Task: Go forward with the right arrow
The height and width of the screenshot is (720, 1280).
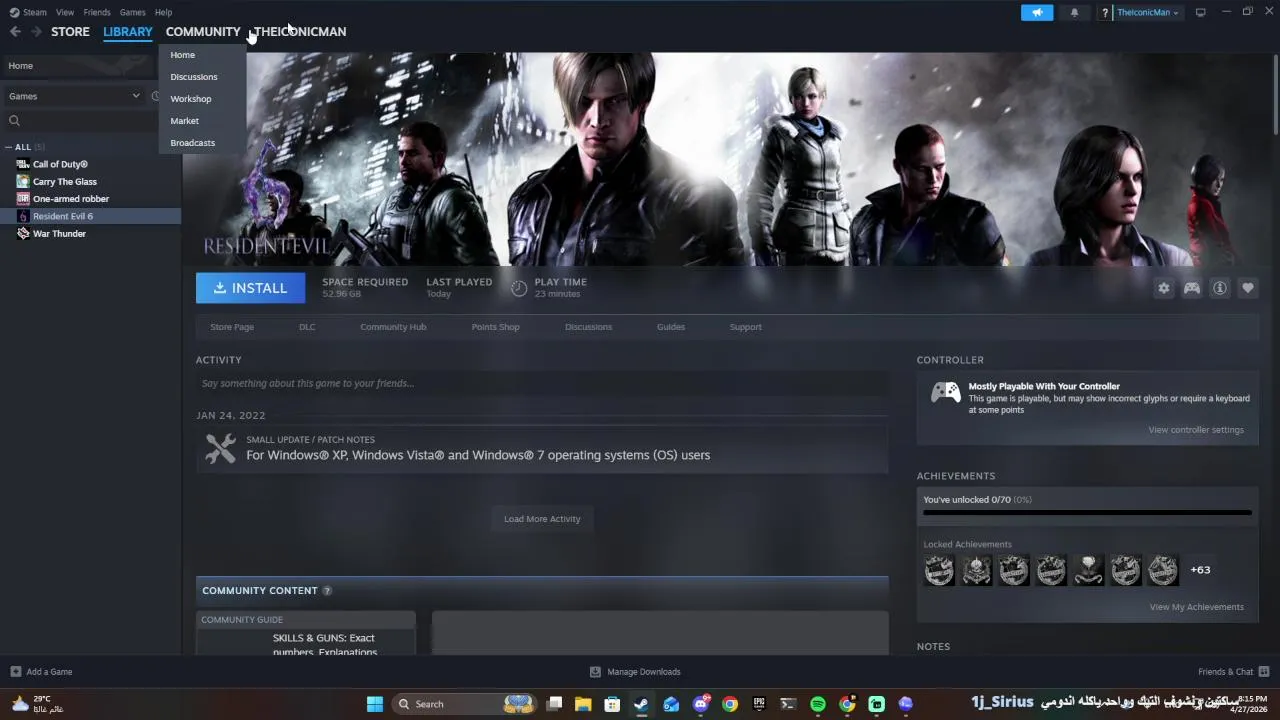Action: coord(36,32)
